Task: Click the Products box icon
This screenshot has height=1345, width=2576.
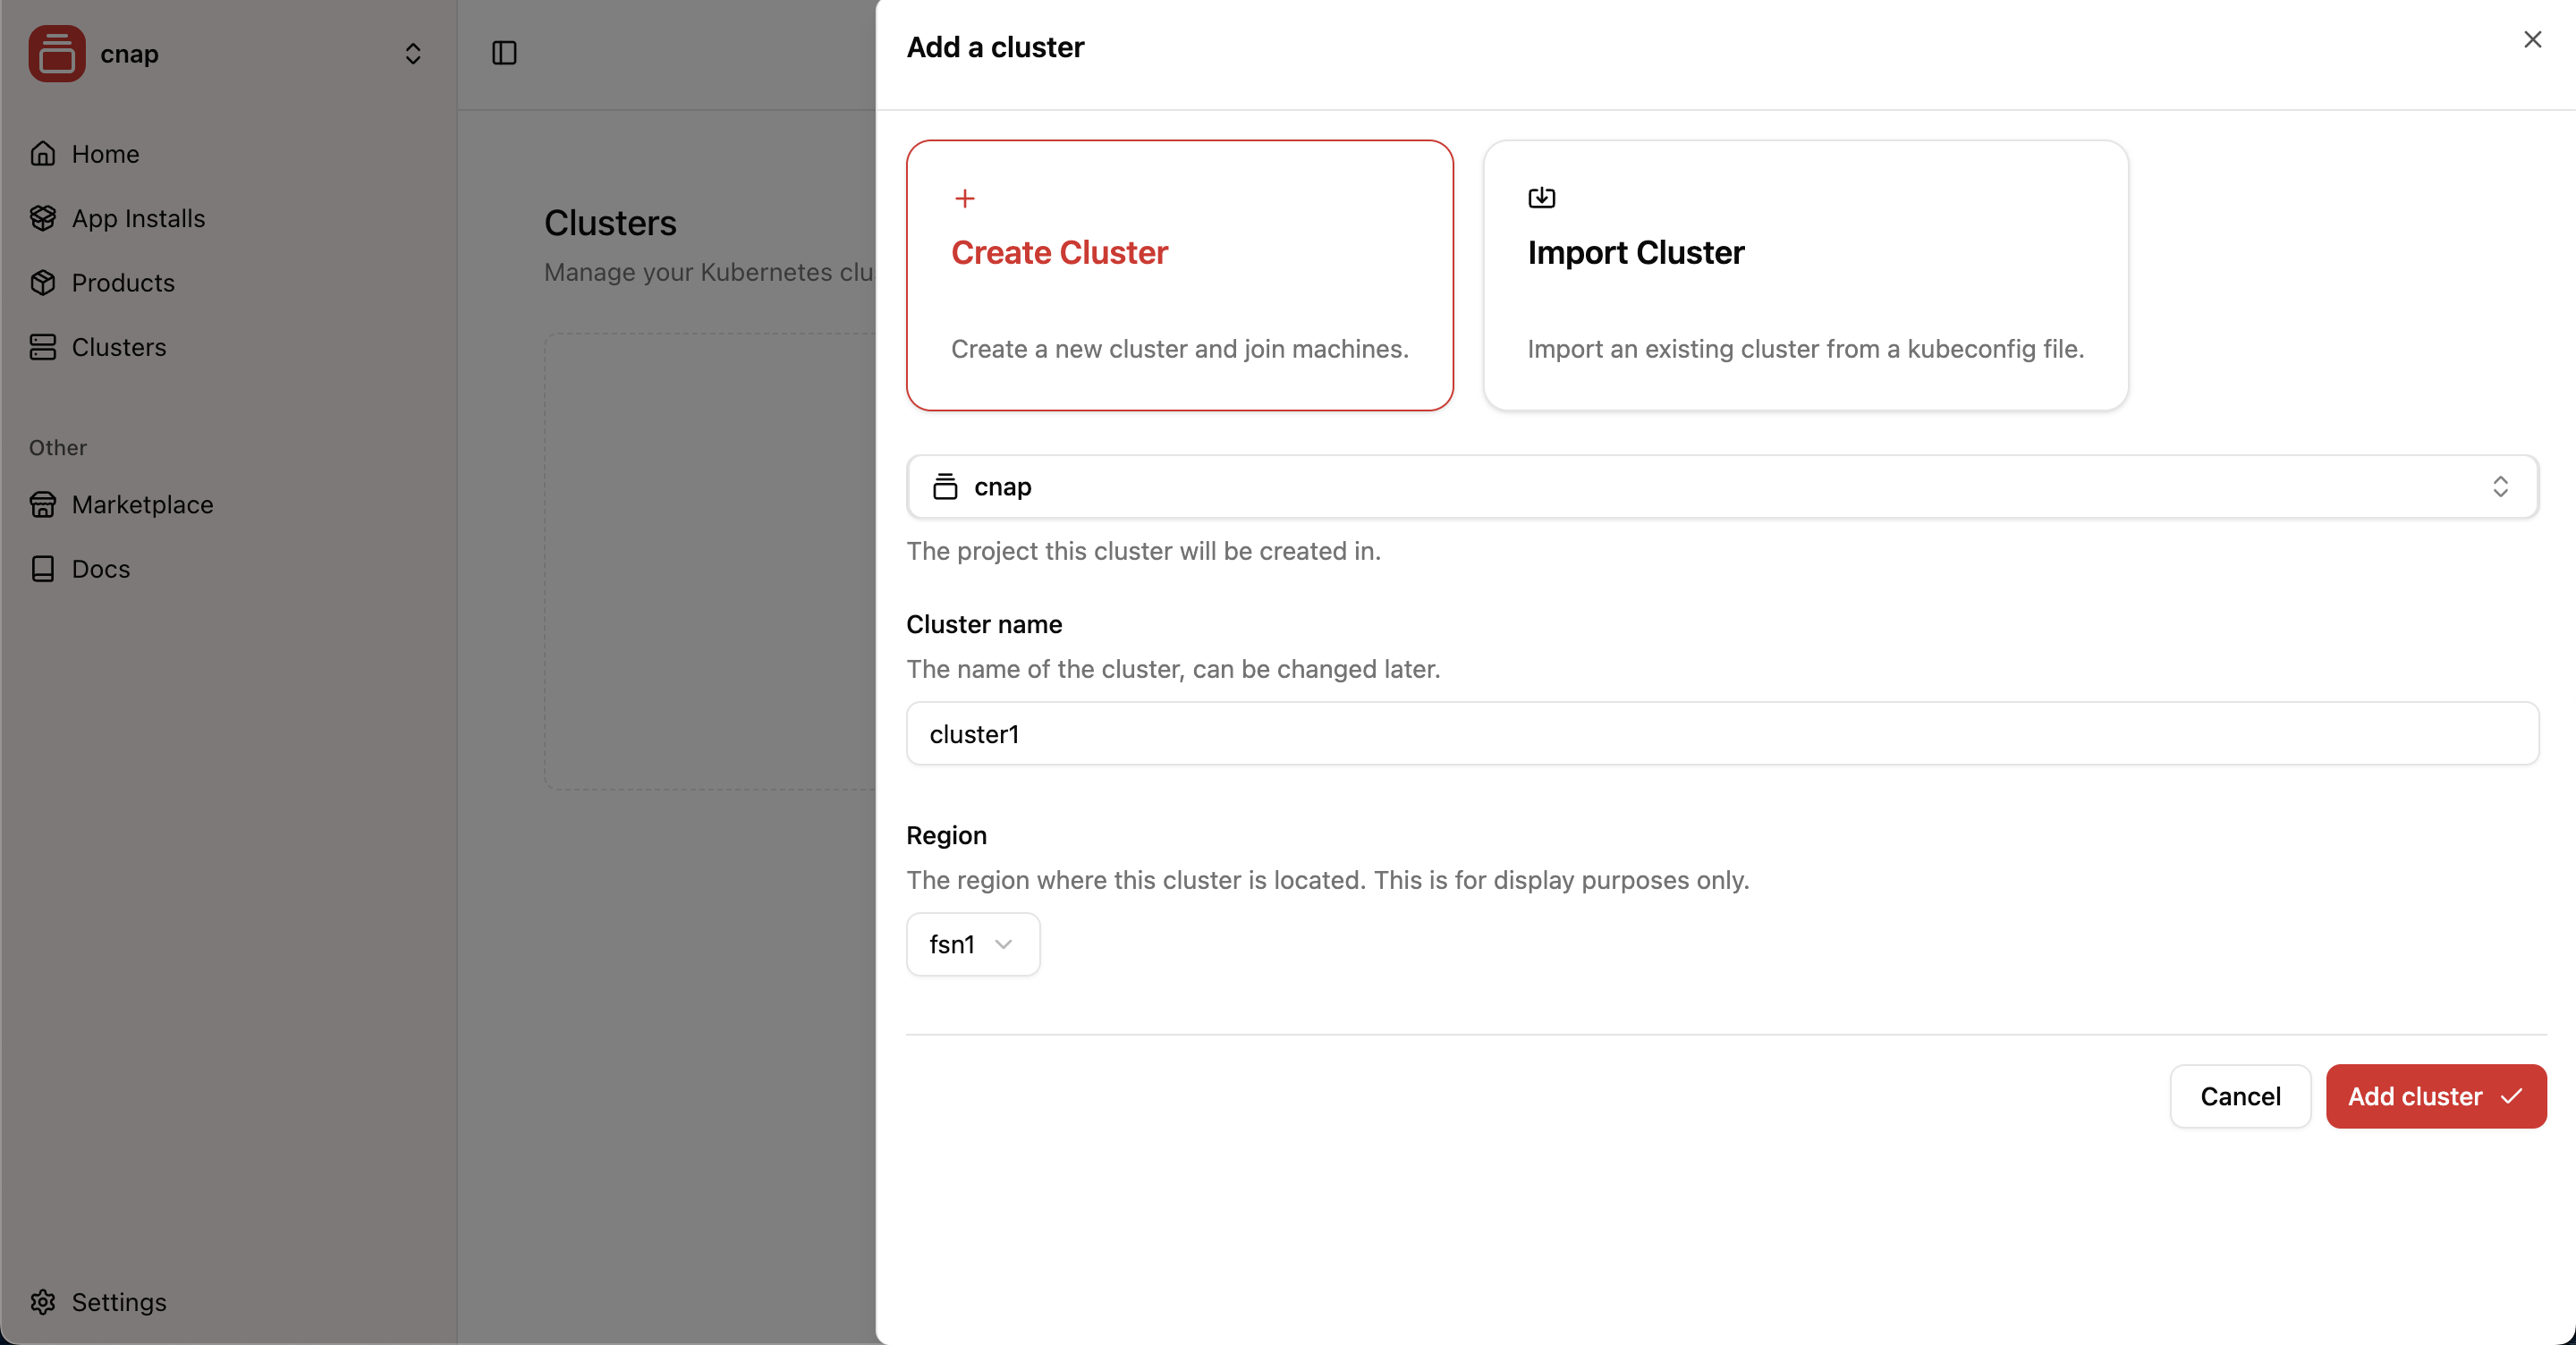Action: [42, 282]
